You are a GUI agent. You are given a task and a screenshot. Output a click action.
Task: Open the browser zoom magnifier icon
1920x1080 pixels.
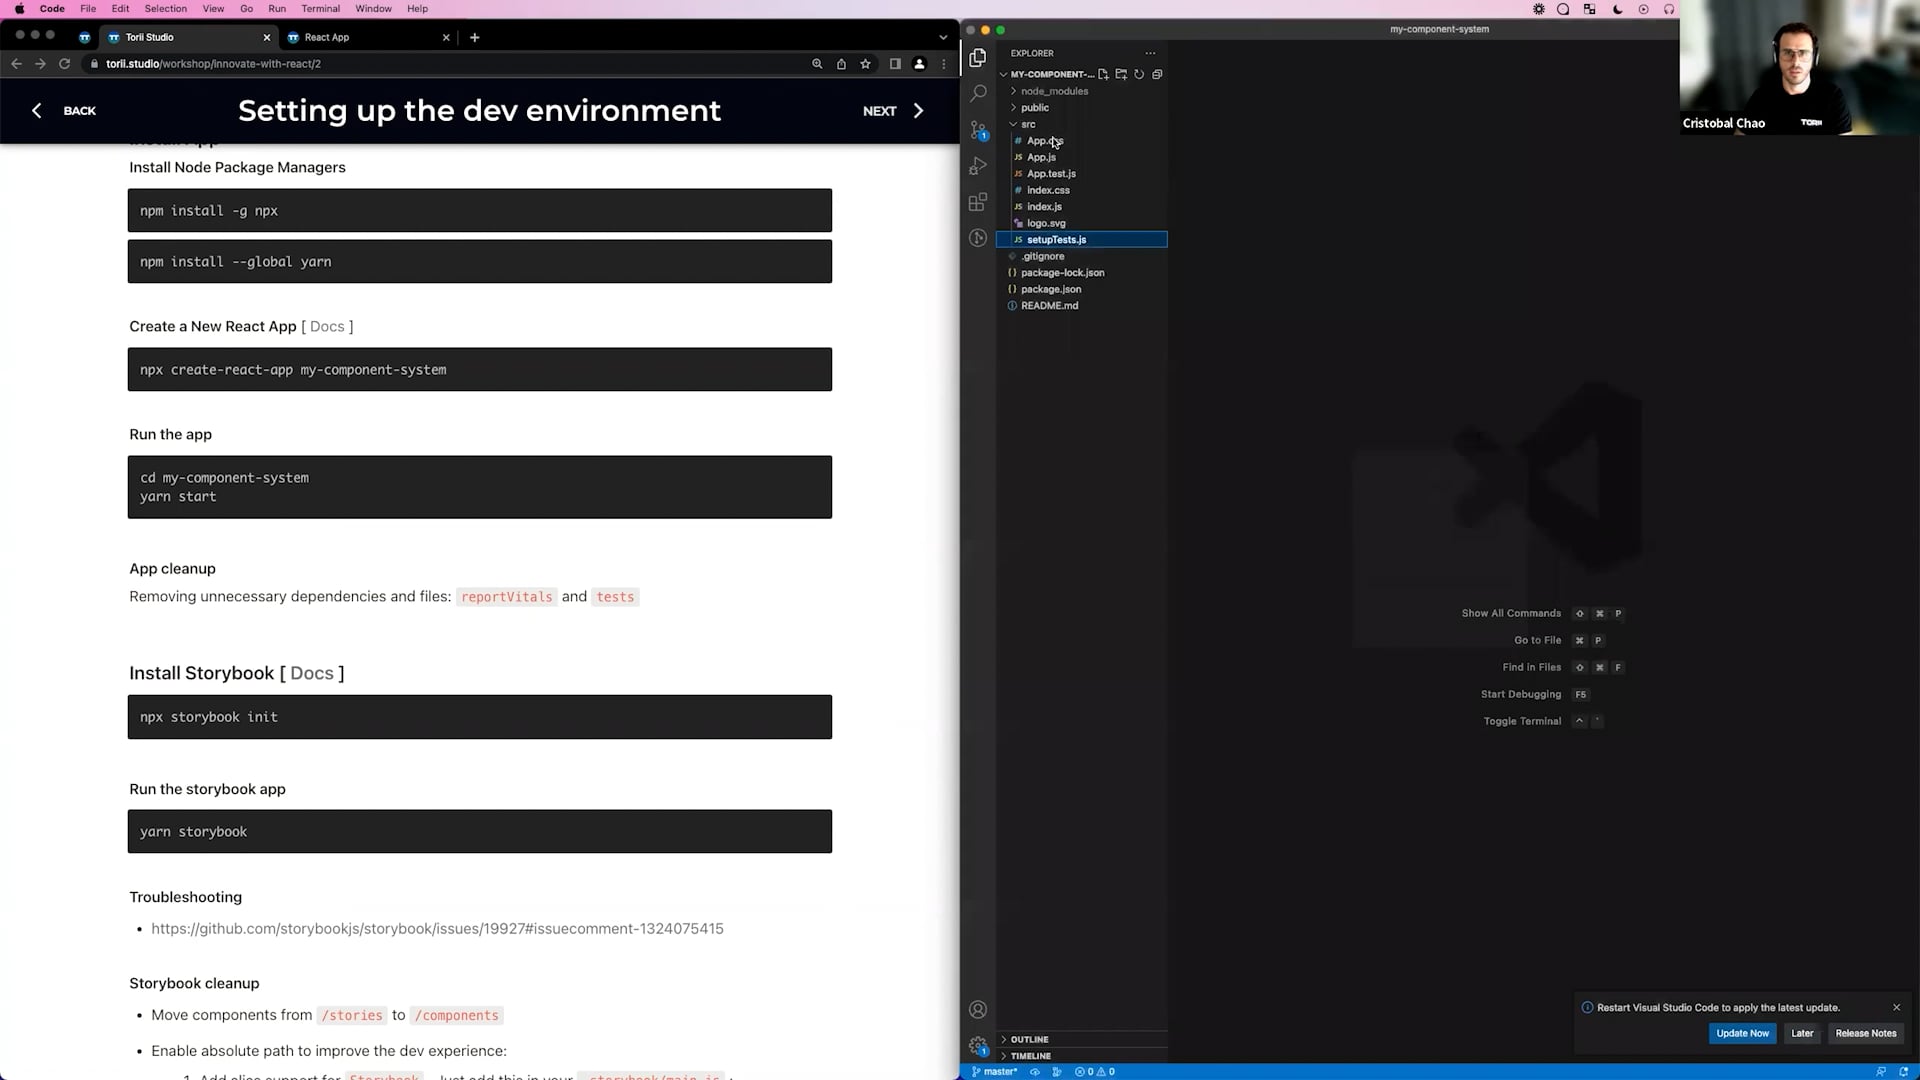817,64
